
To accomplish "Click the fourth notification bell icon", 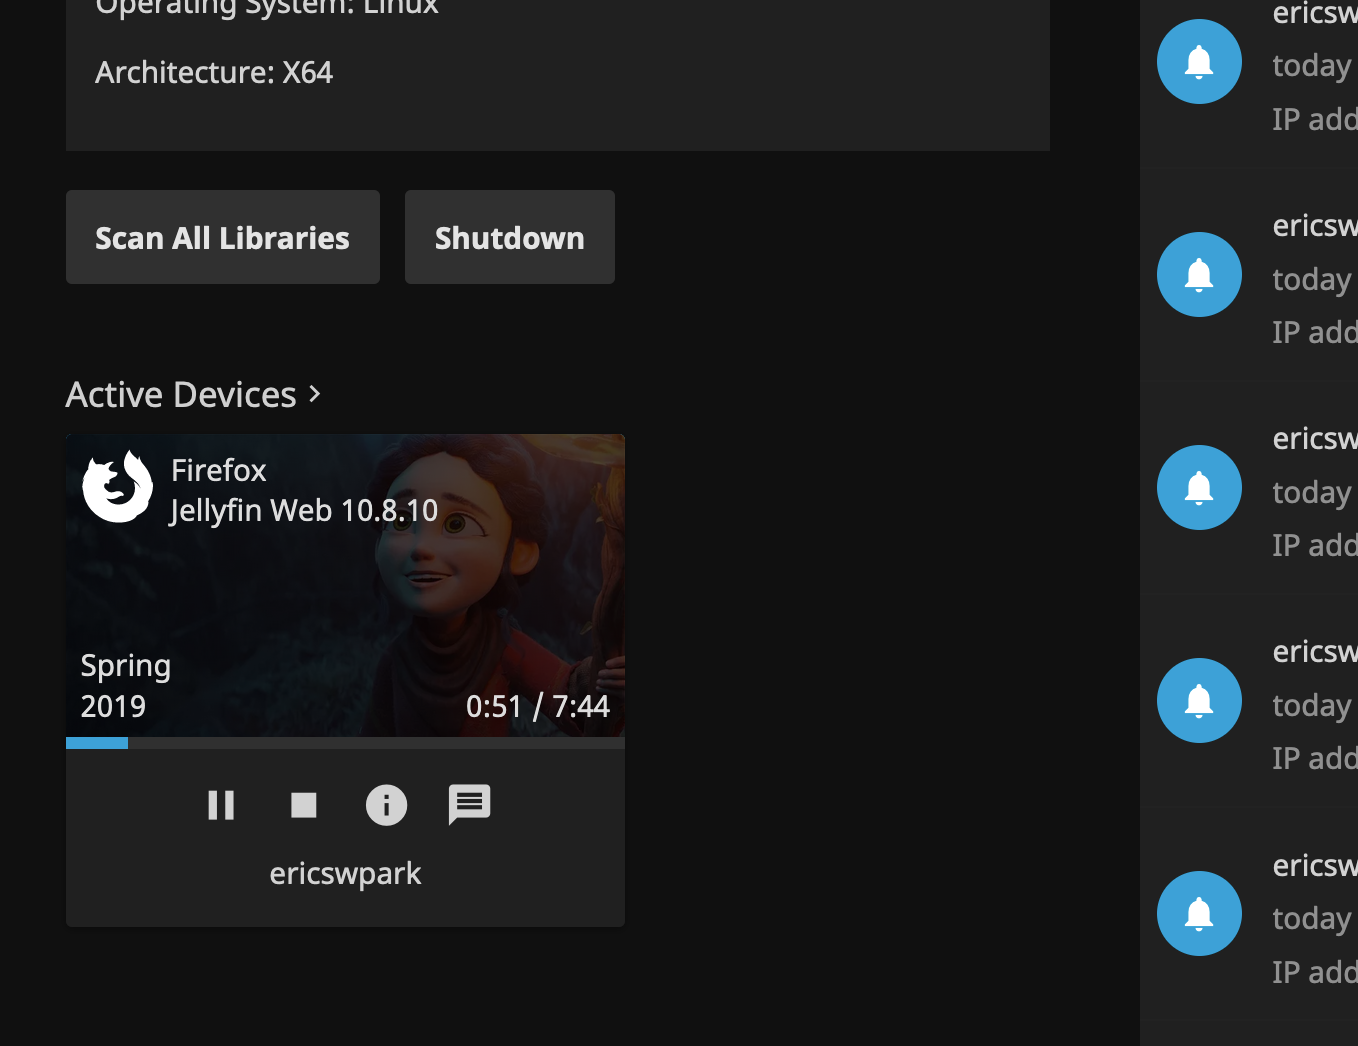I will click(1198, 700).
